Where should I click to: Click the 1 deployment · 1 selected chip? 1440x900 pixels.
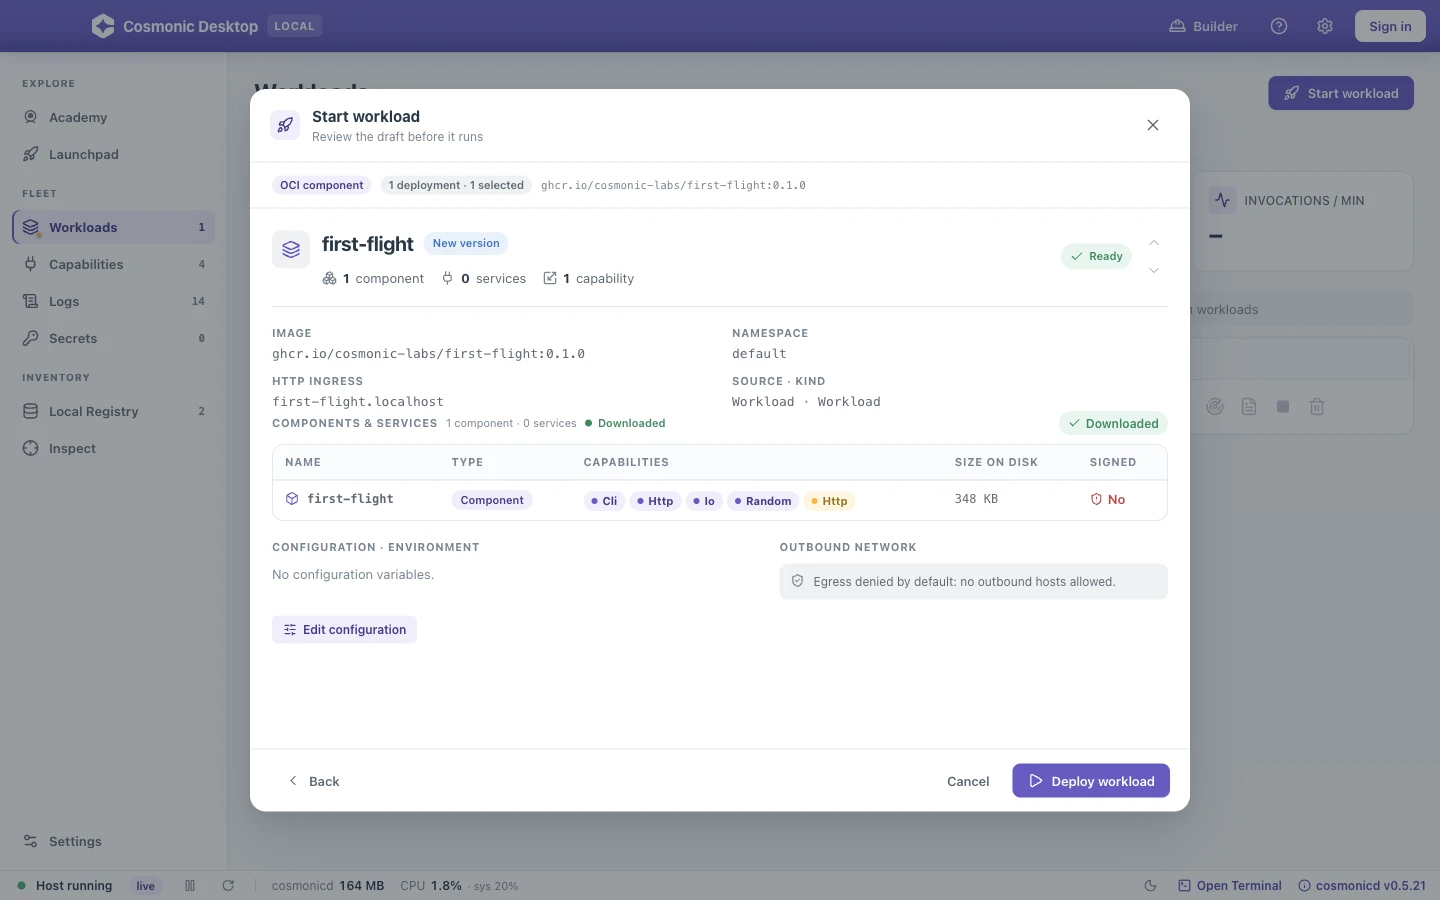pos(456,185)
